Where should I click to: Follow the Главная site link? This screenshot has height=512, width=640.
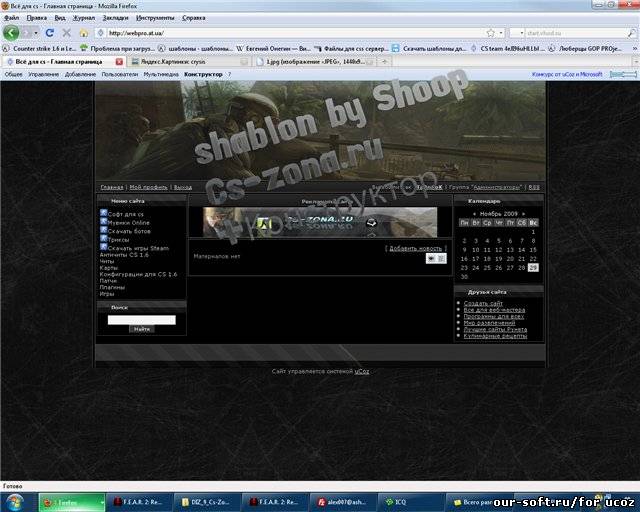[x=112, y=187]
